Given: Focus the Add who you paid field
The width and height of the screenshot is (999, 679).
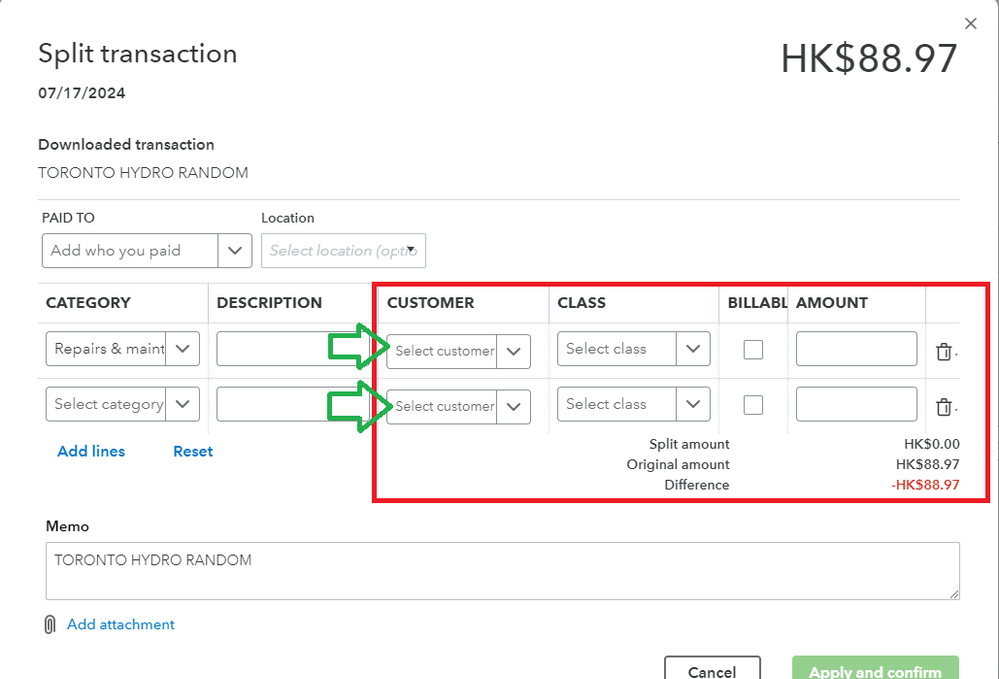Looking at the screenshot, I should (130, 250).
